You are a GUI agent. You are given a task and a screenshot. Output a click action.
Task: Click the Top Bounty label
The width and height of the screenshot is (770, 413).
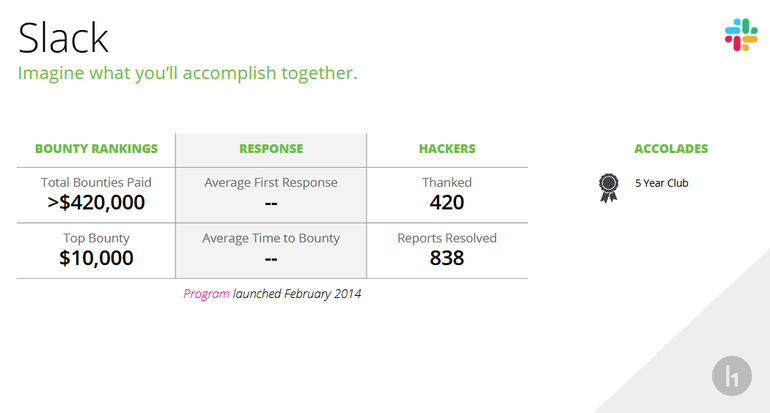pyautogui.click(x=96, y=238)
